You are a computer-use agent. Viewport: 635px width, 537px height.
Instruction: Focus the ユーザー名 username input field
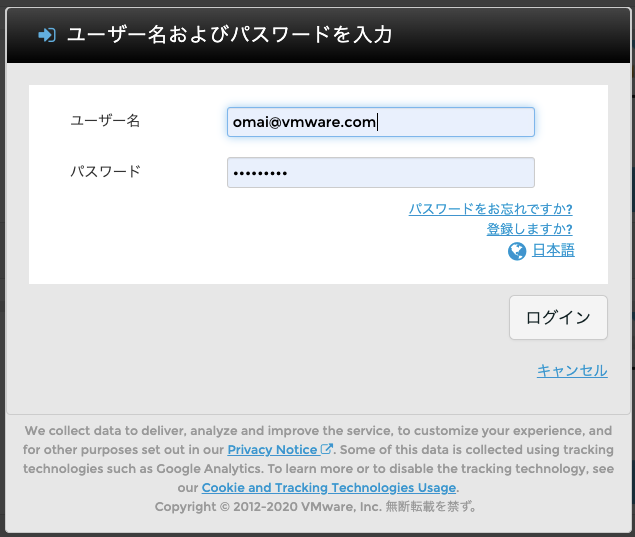[x=381, y=122]
